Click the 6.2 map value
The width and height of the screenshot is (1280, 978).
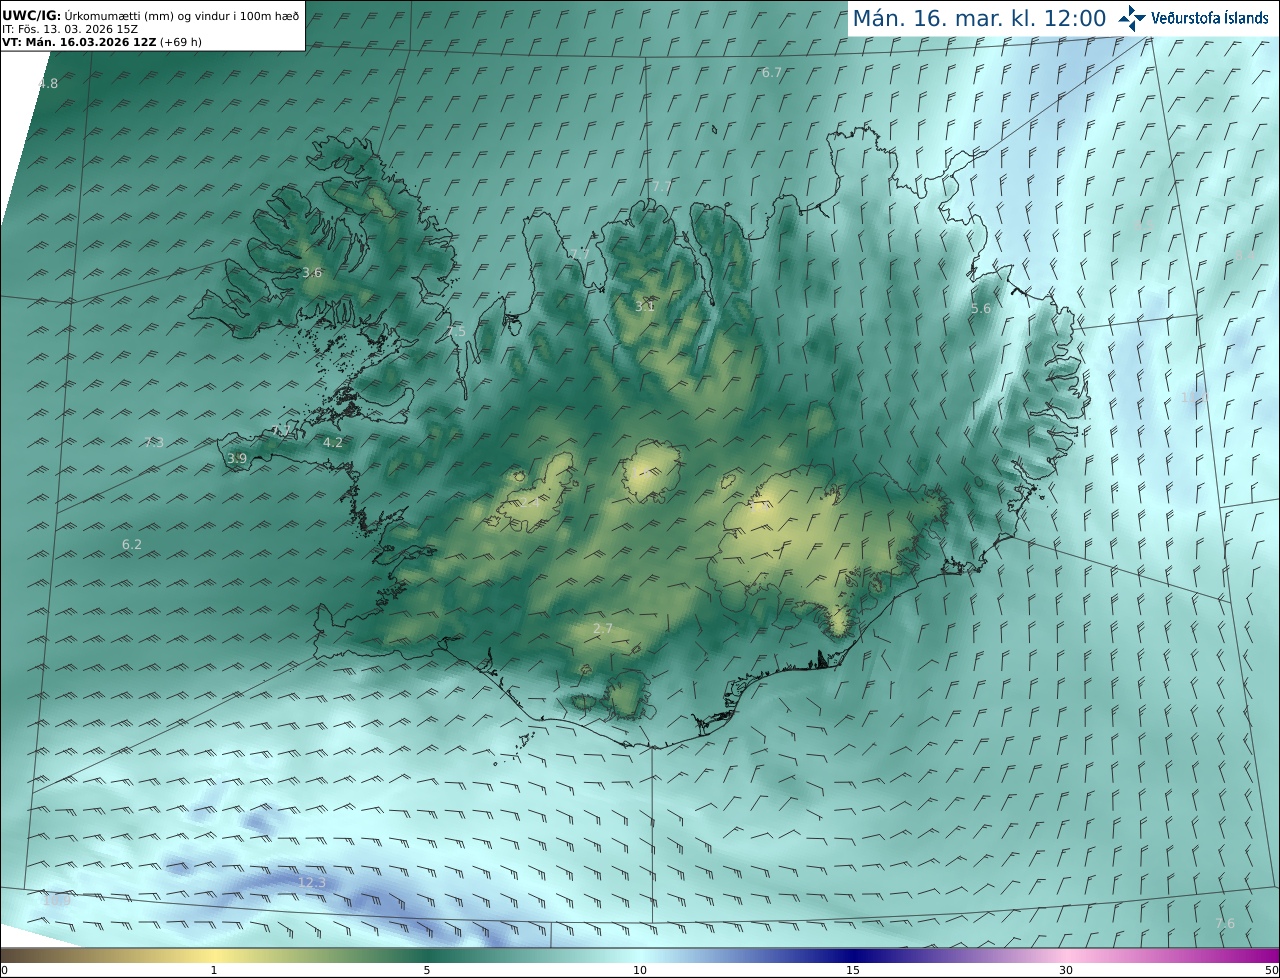pos(132,545)
